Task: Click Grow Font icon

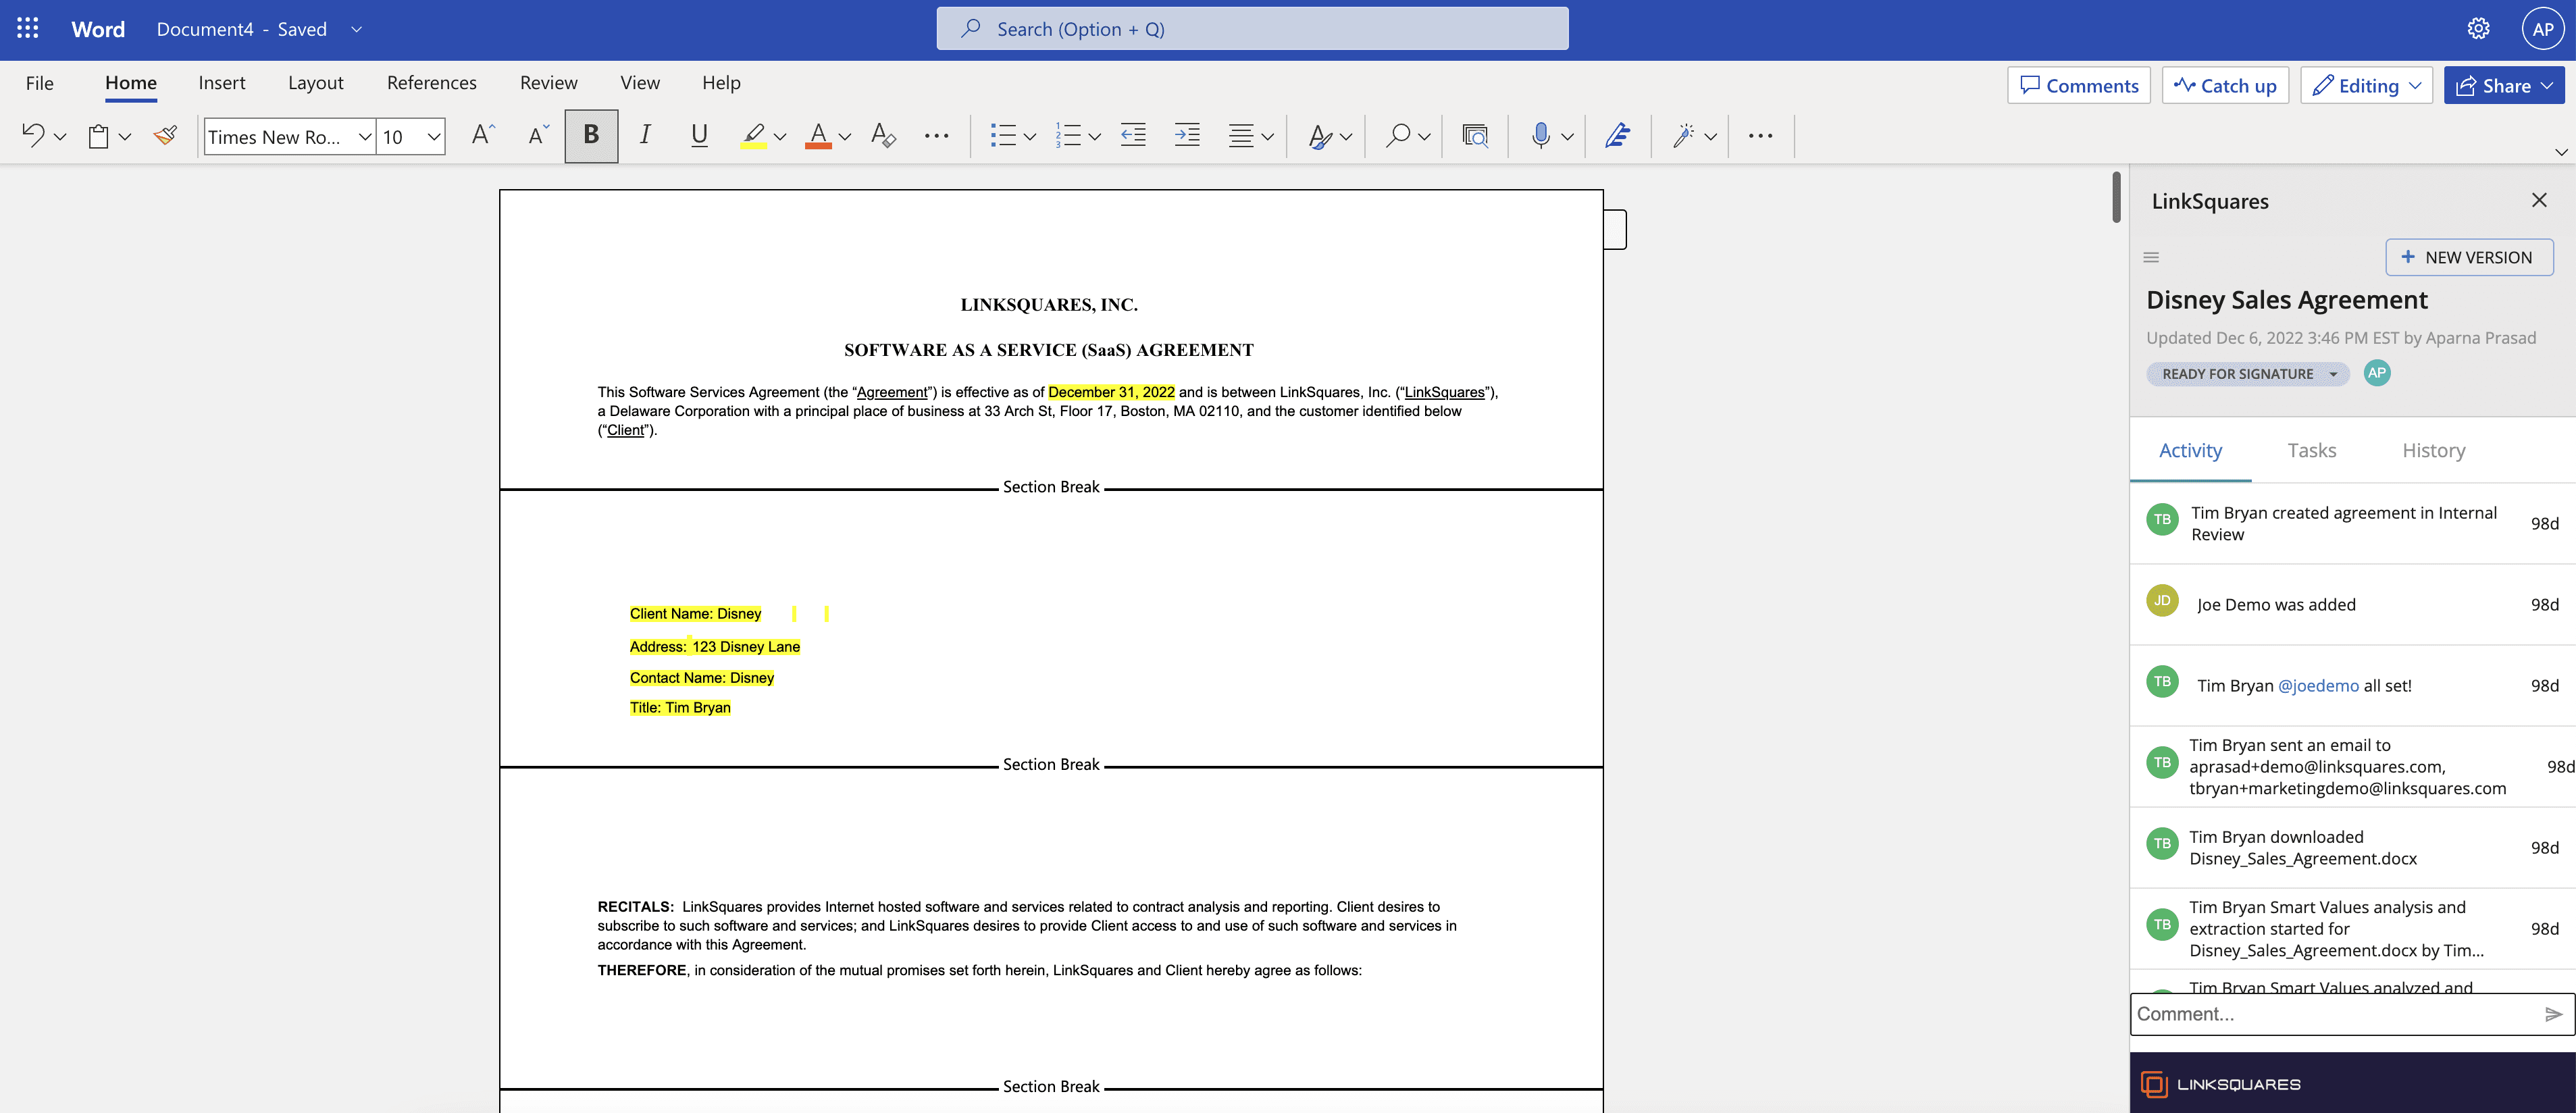Action: 483,135
